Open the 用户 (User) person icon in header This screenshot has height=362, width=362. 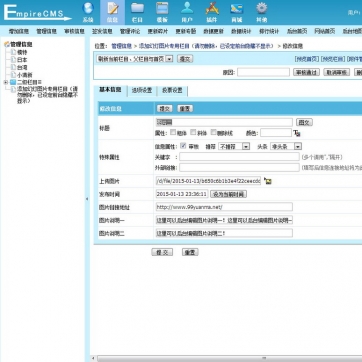tap(187, 8)
